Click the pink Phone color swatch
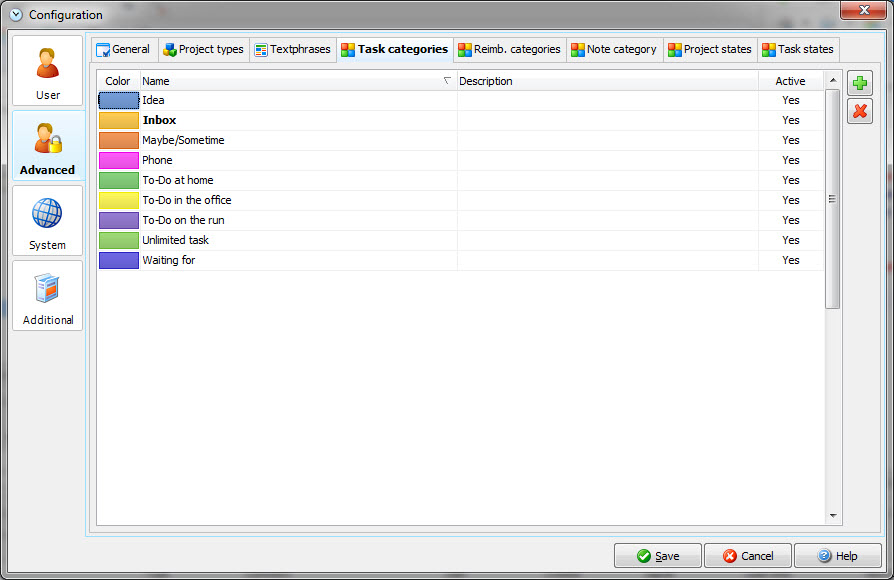Viewport: 894px width, 580px height. click(x=118, y=160)
